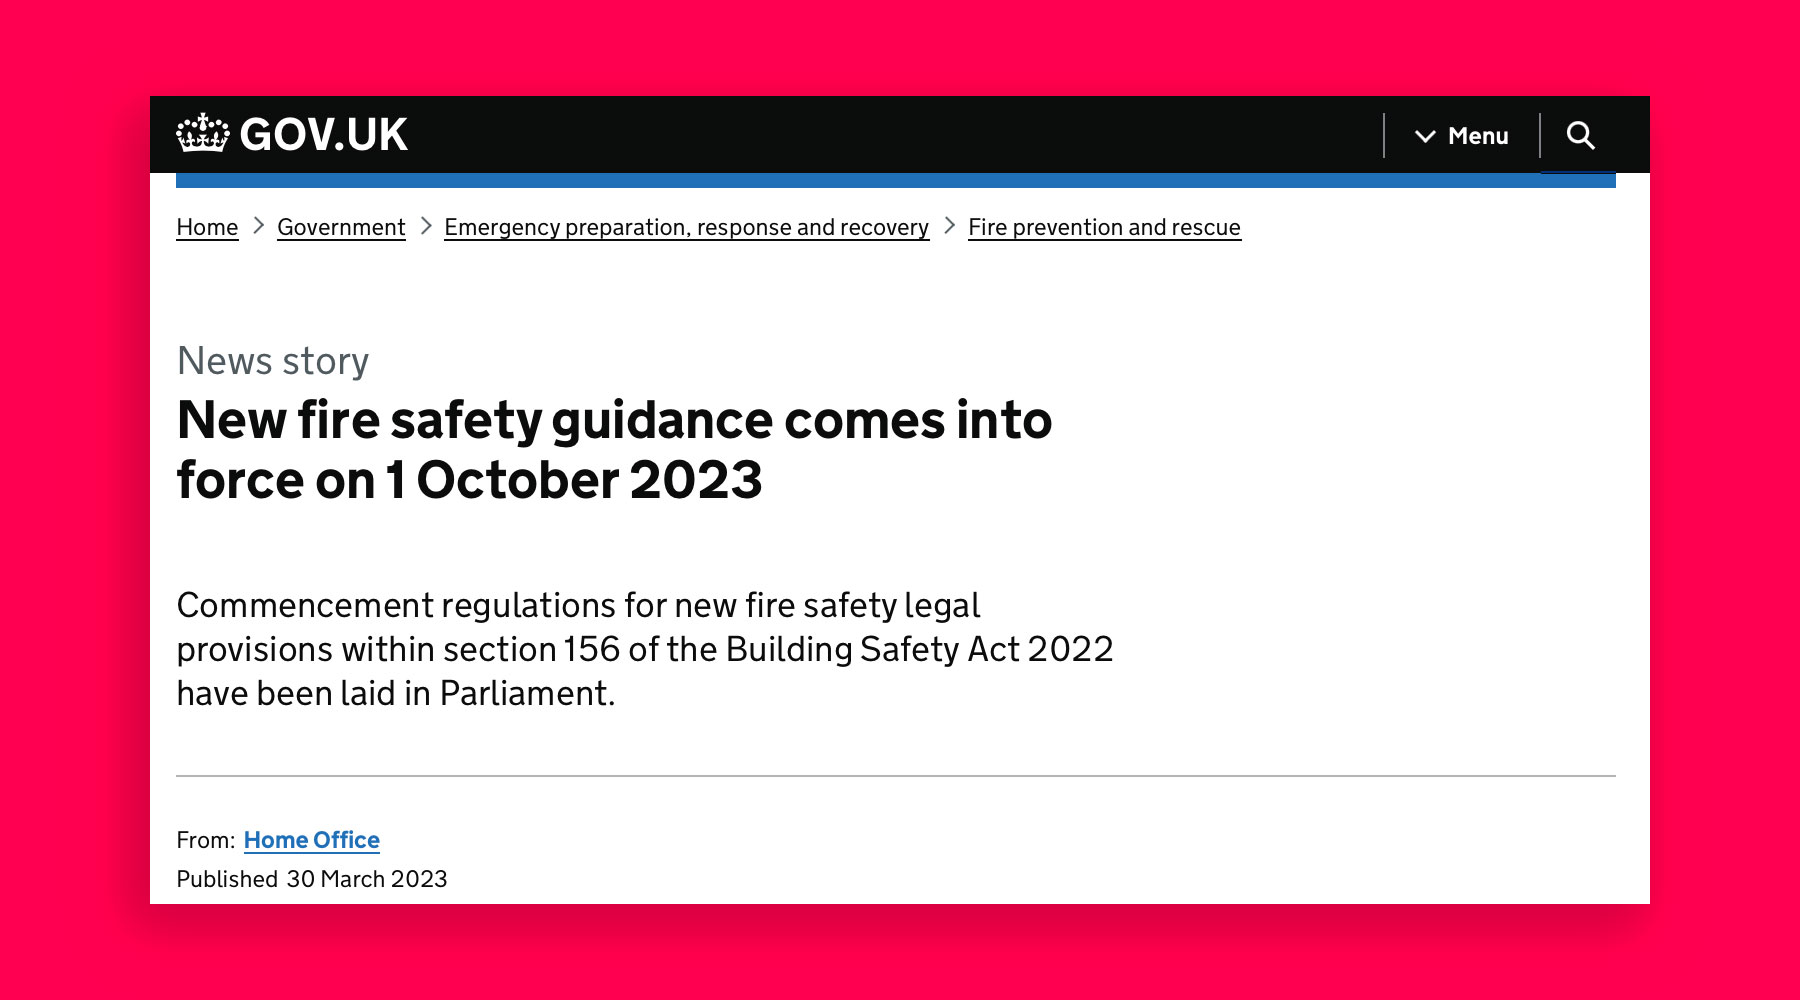Click breadcrumb chevron before Fire prevention and rescue
The image size is (1800, 1000).
point(949,226)
